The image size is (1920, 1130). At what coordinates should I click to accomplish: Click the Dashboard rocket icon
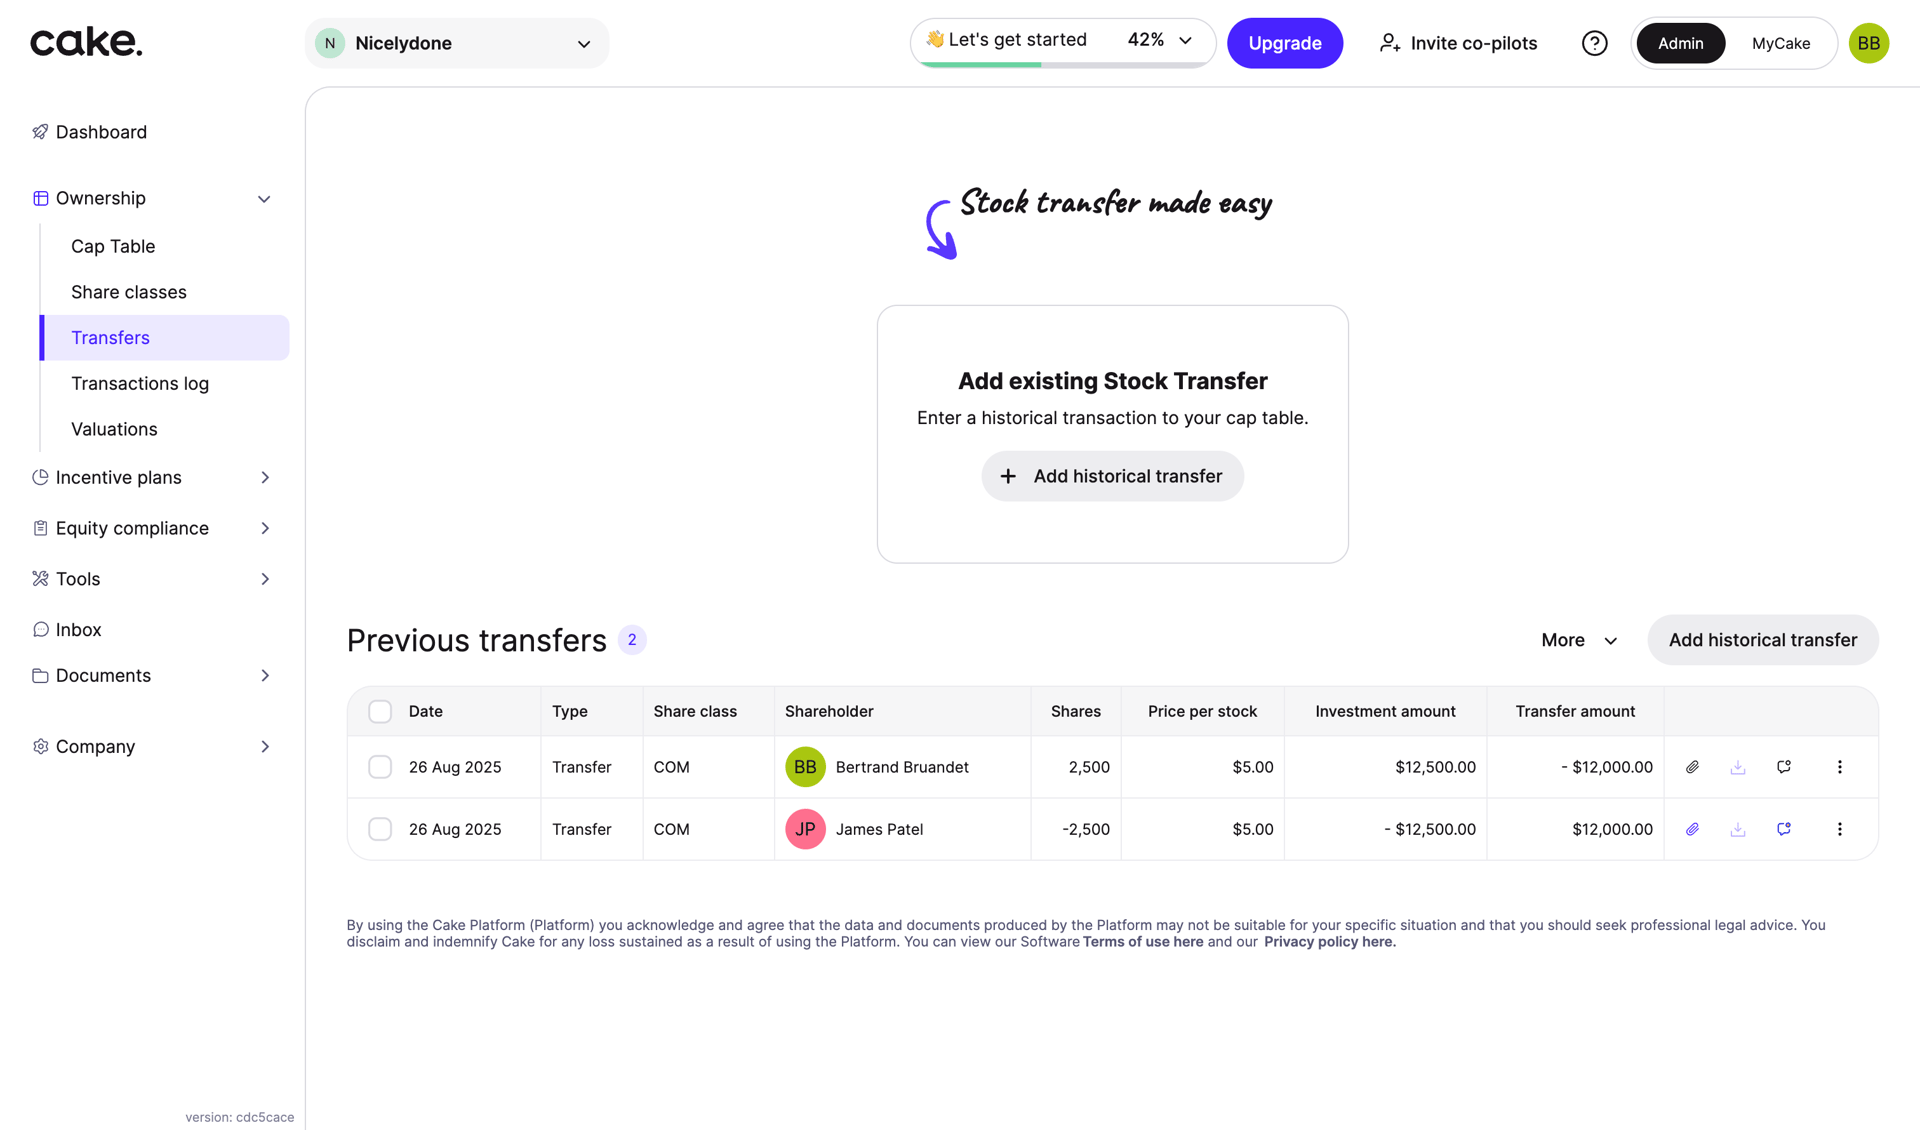click(40, 132)
